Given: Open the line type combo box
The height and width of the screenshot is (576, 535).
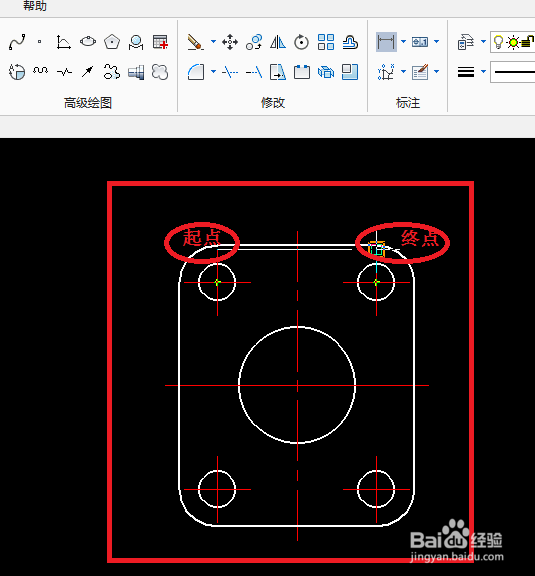Looking at the screenshot, I should pyautogui.click(x=513, y=72).
